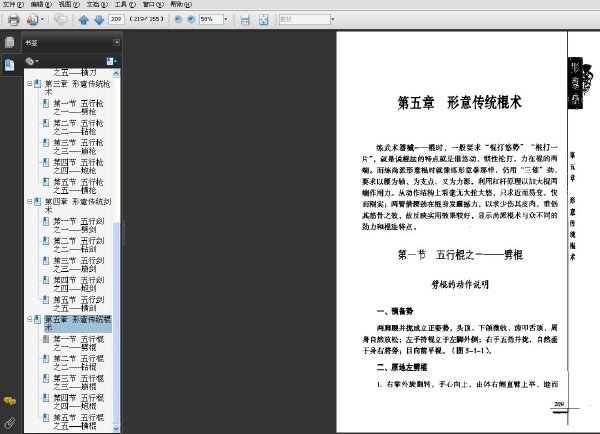Open the attachments paperclip panel

[10, 423]
